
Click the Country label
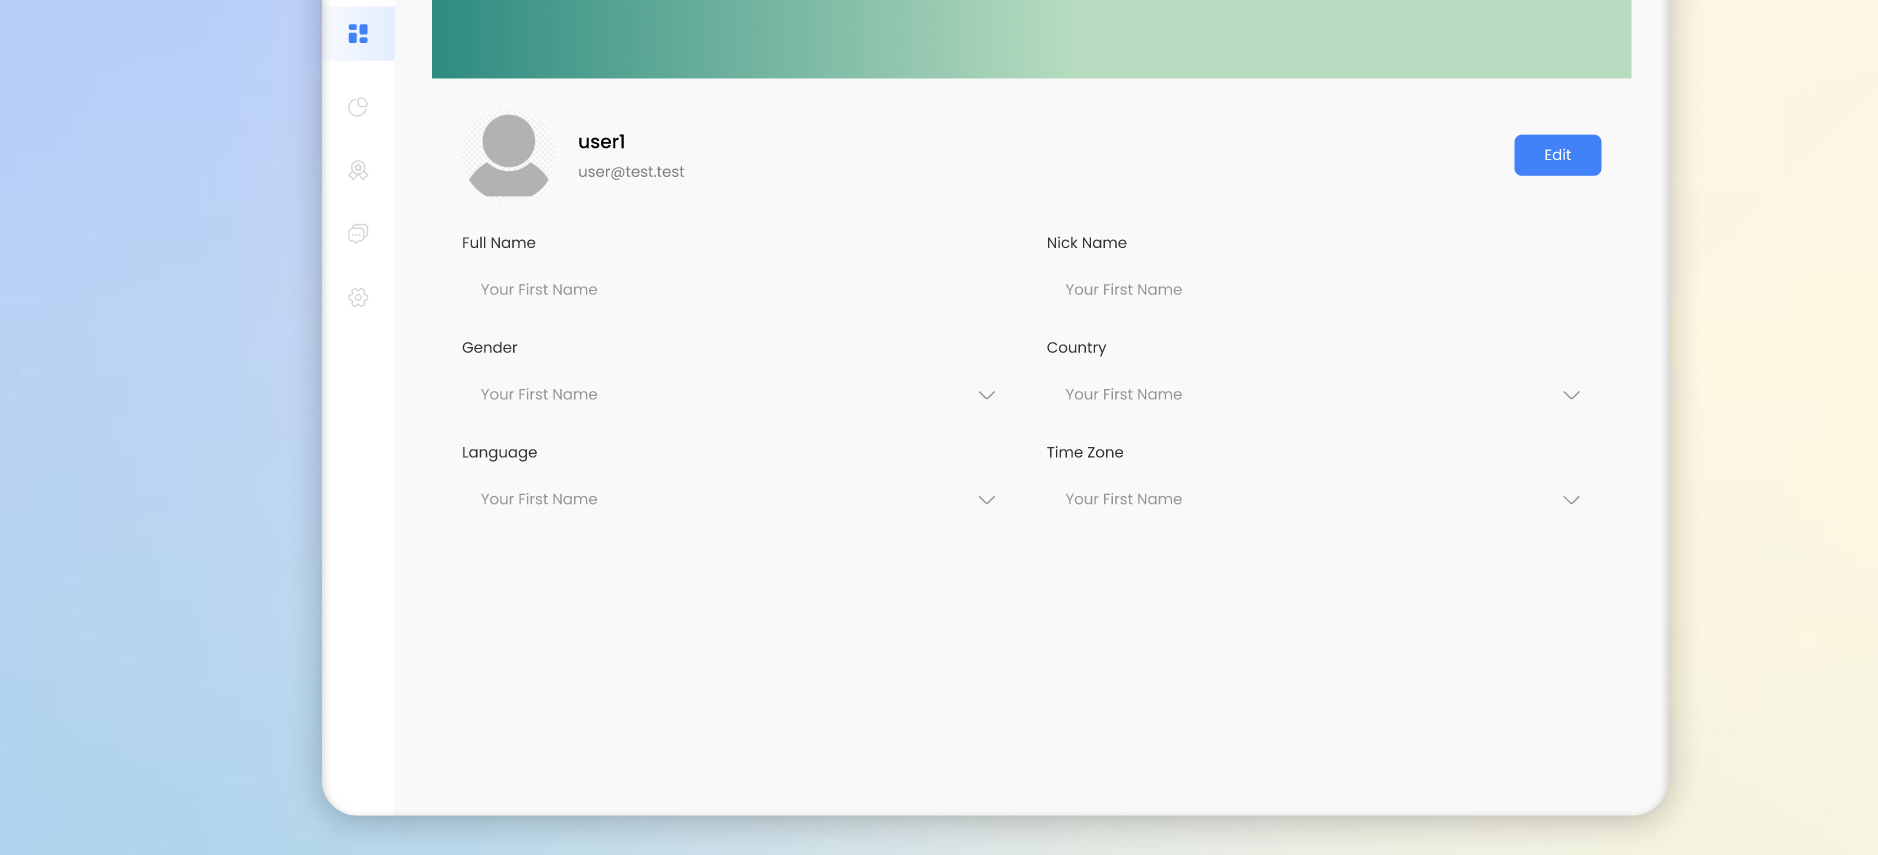pos(1077,348)
